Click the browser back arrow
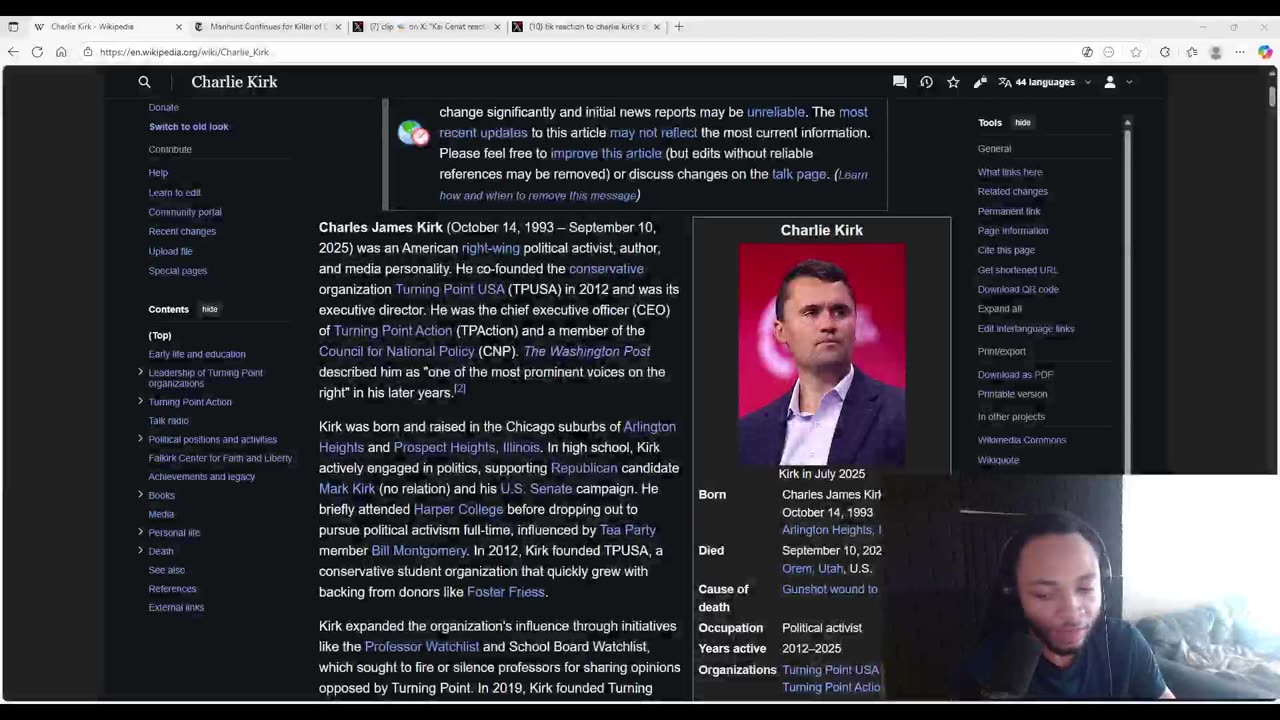Viewport: 1280px width, 720px height. [x=13, y=52]
